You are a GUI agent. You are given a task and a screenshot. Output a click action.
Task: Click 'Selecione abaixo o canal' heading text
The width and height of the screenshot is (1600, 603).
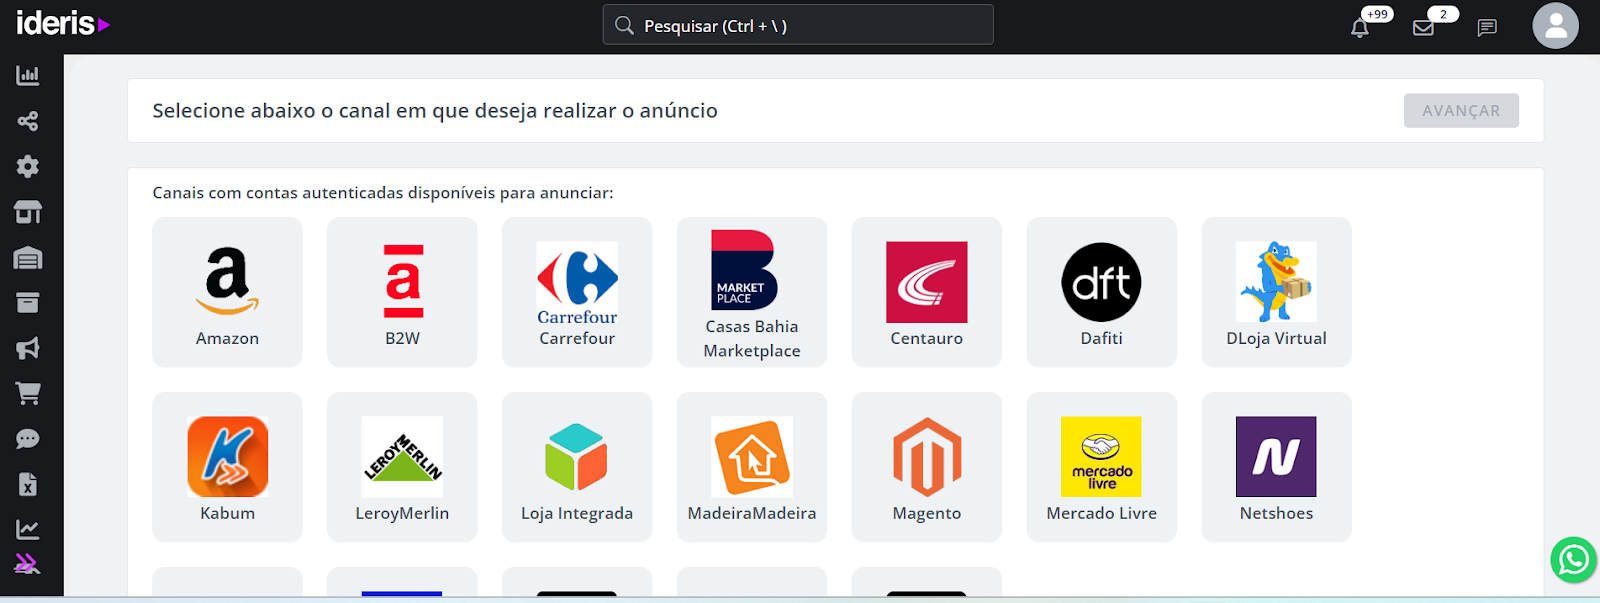[435, 111]
